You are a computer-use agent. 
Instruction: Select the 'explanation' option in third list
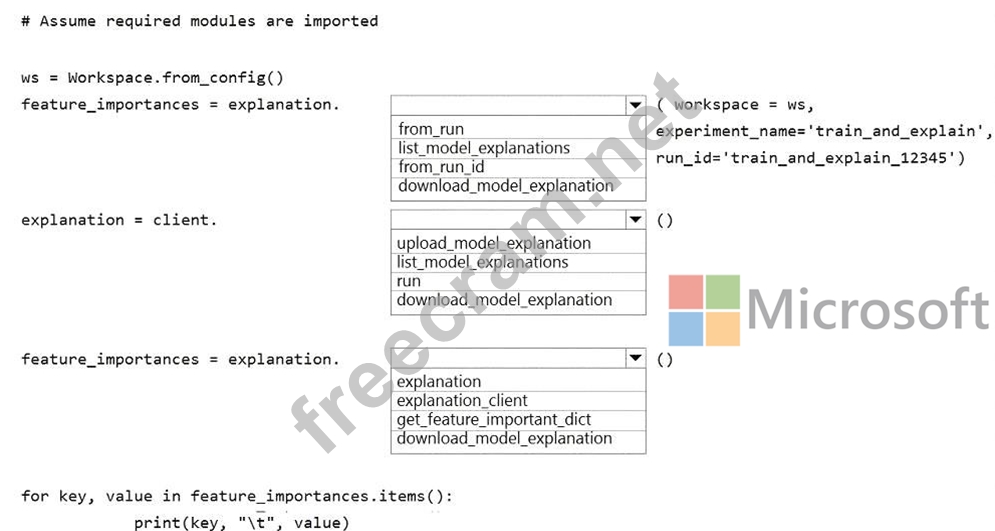[x=439, y=381]
